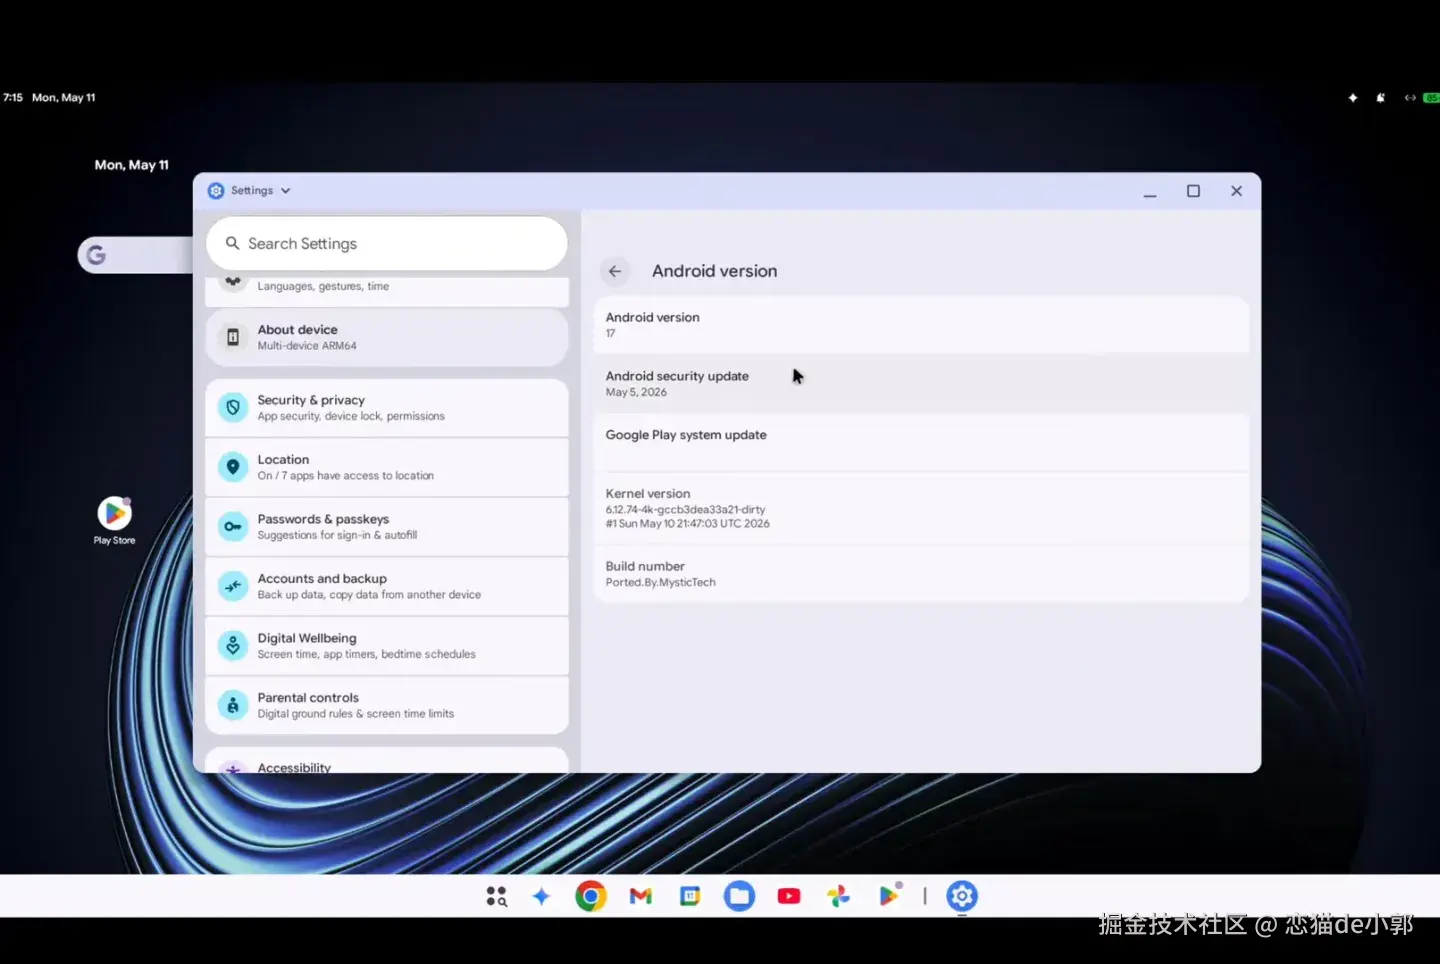Open notifications via the bell icon
Screen dimensions: 1440x964
pos(1381,98)
